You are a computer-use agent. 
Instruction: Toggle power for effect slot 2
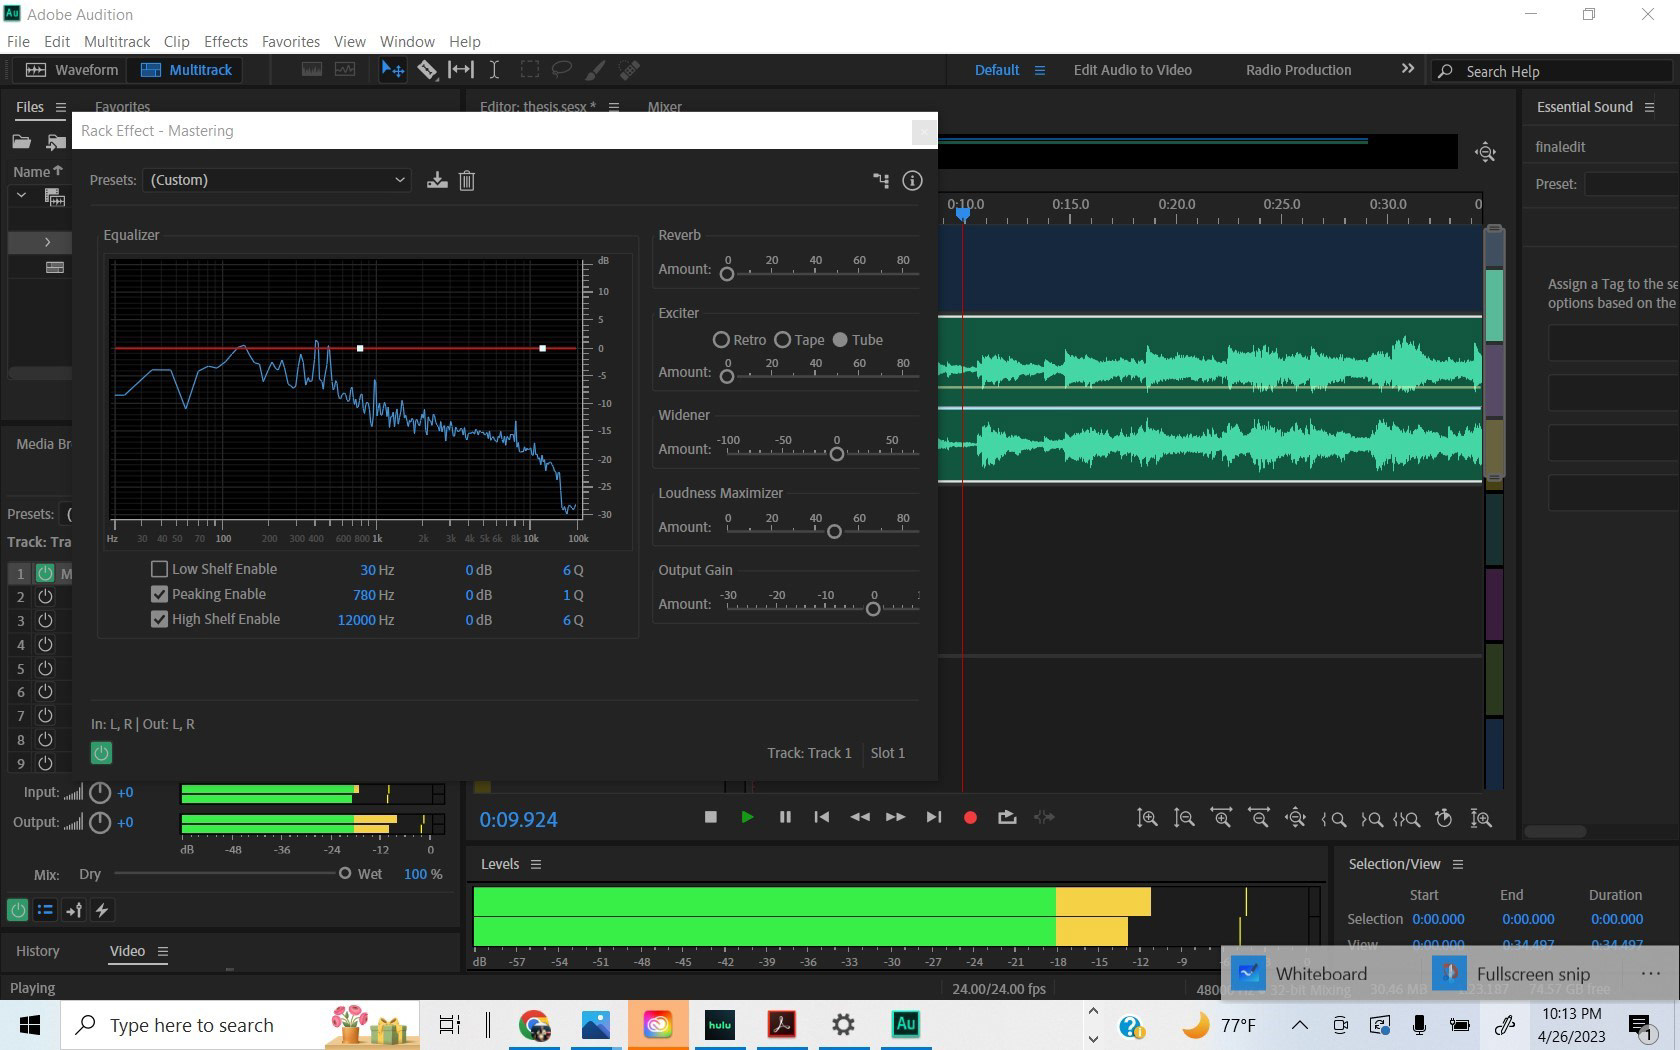tap(45, 597)
